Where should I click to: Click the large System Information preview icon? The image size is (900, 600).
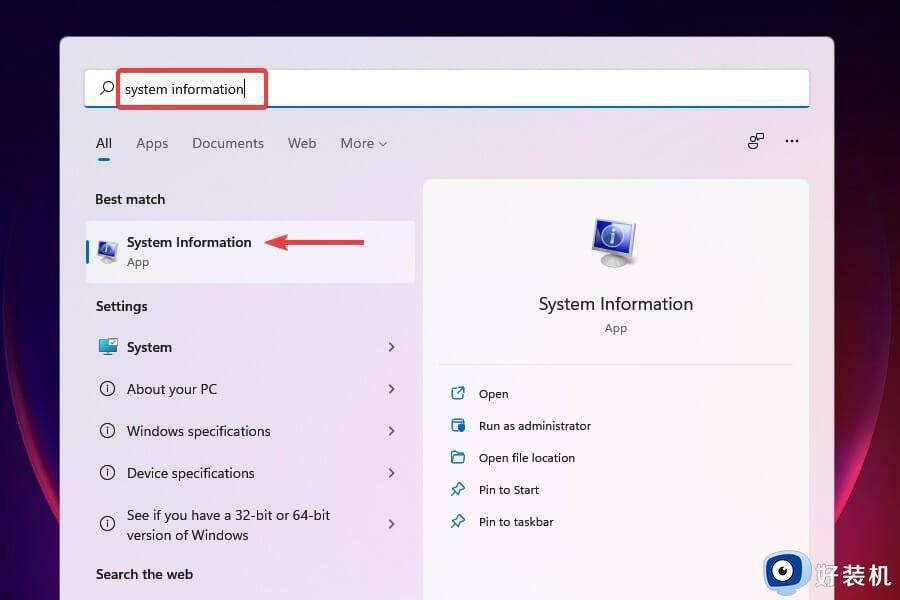(614, 242)
